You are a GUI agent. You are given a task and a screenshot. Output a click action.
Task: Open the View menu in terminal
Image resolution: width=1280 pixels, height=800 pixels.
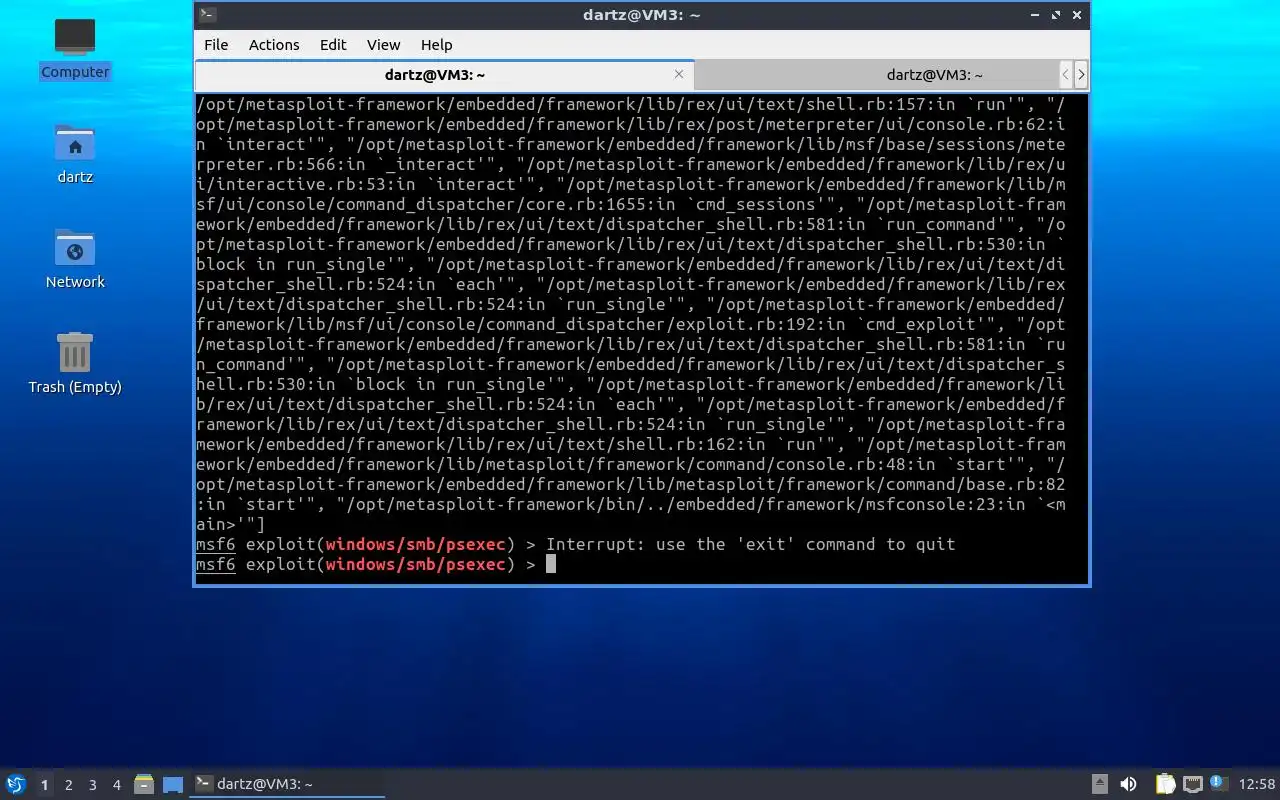pyautogui.click(x=383, y=45)
